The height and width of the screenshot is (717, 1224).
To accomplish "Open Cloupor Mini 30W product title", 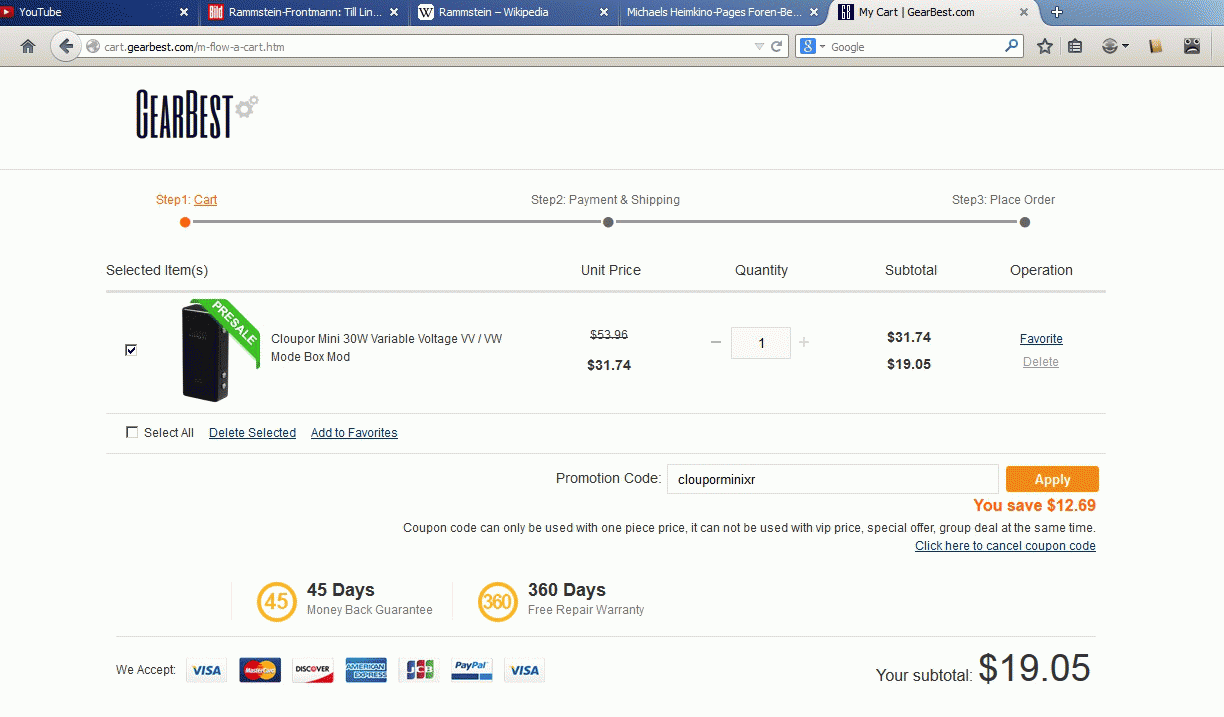I will [386, 348].
